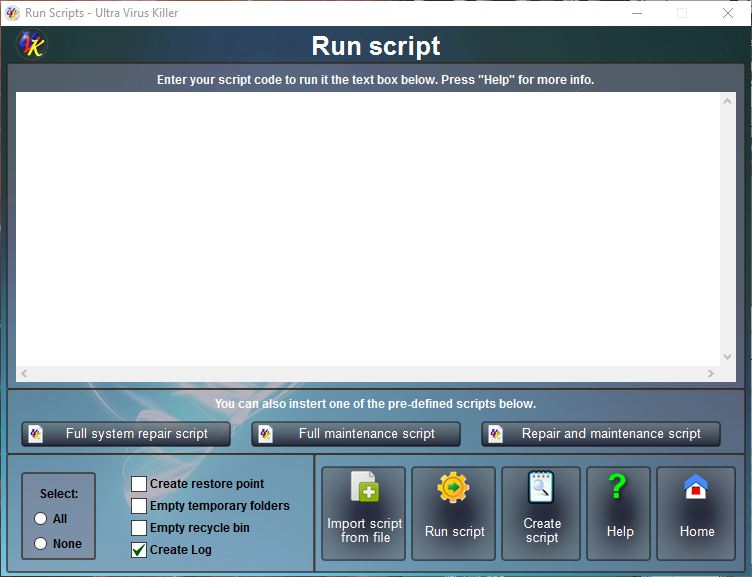Click inside the script code text box
This screenshot has width=752, height=577.
(368, 229)
